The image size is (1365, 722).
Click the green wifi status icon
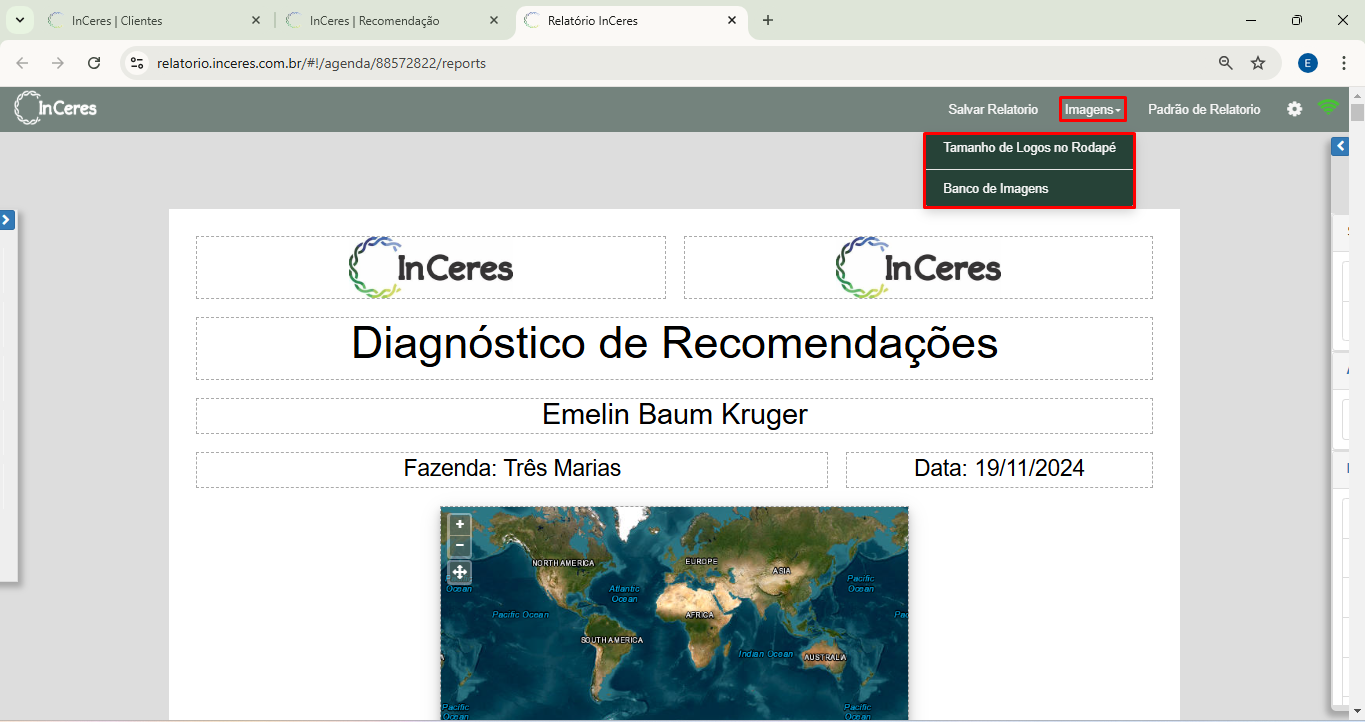click(1328, 108)
